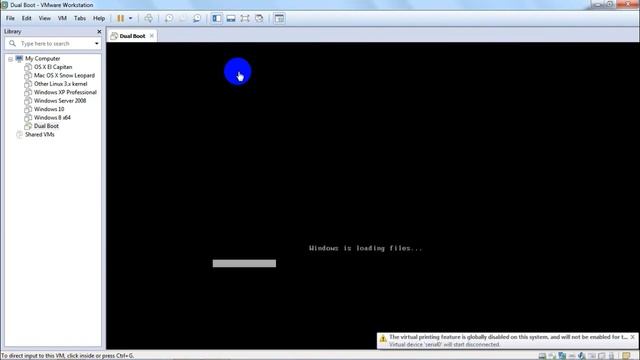Open the Tabs menu
Image resolution: width=640 pixels, height=360 pixels.
[x=80, y=18]
